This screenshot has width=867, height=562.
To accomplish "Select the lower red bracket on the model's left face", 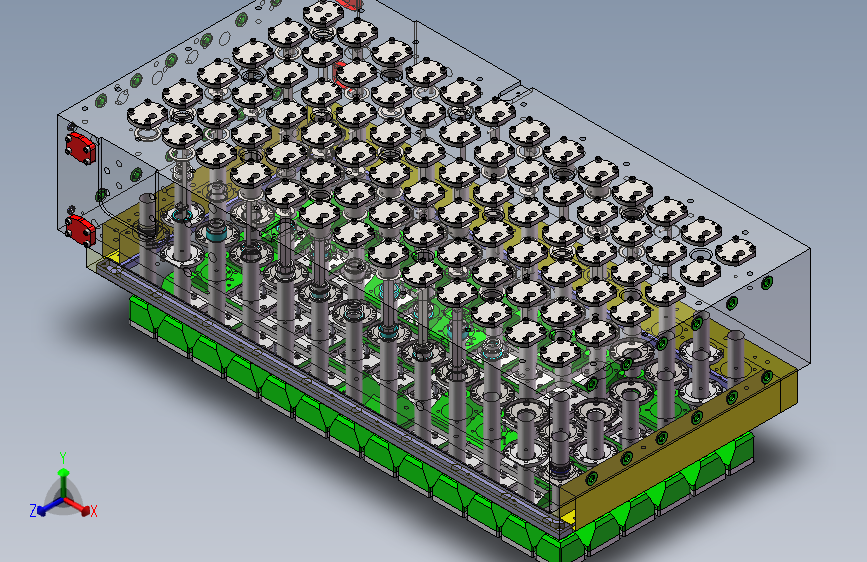I will [x=81, y=230].
